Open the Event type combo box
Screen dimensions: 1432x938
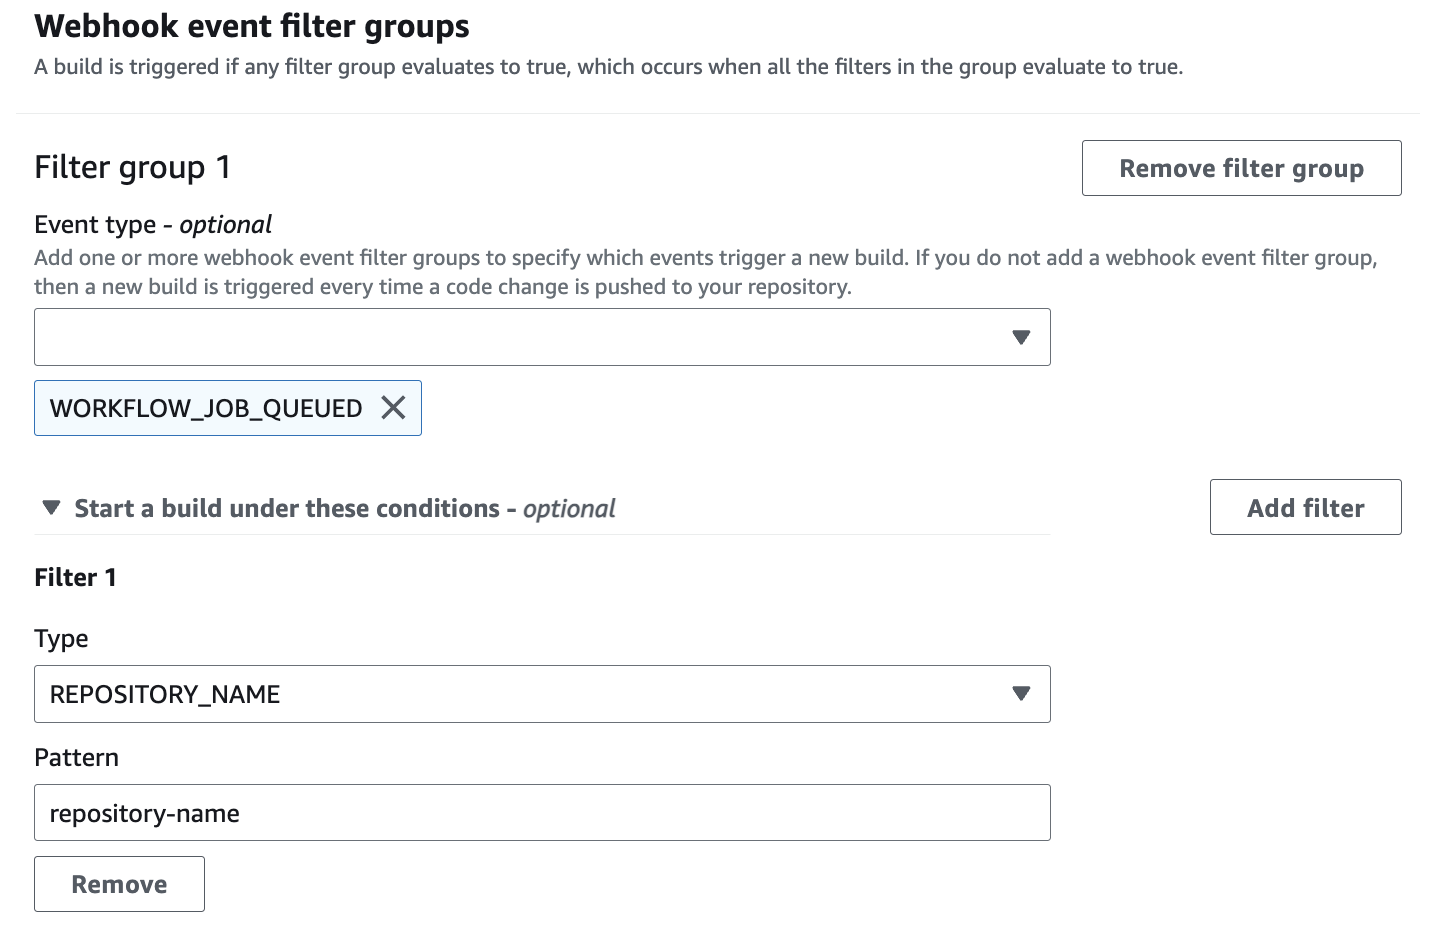point(540,337)
